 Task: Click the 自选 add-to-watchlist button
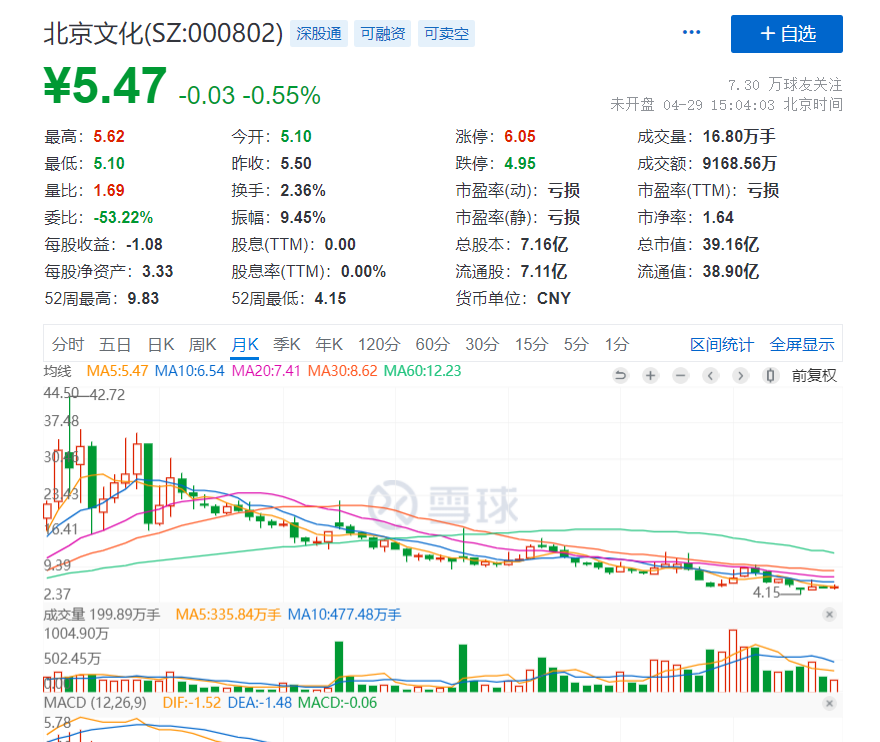(x=787, y=34)
